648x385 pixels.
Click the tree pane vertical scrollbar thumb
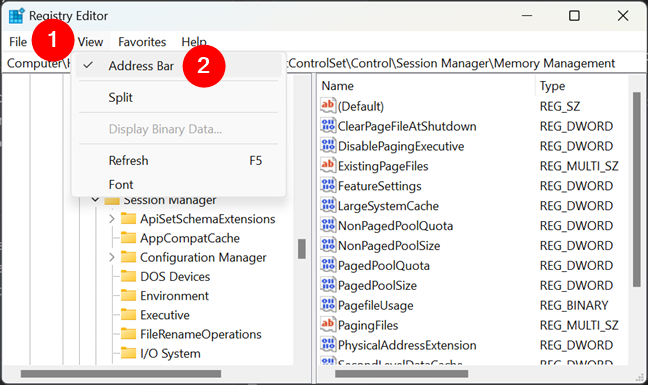(x=302, y=249)
